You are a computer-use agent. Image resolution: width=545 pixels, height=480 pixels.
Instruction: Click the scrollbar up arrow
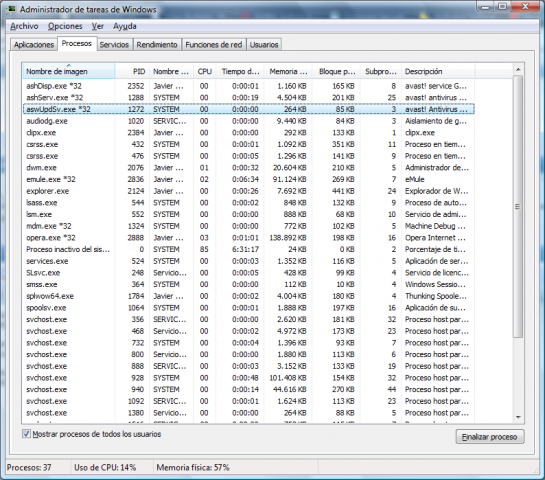pyautogui.click(x=518, y=70)
